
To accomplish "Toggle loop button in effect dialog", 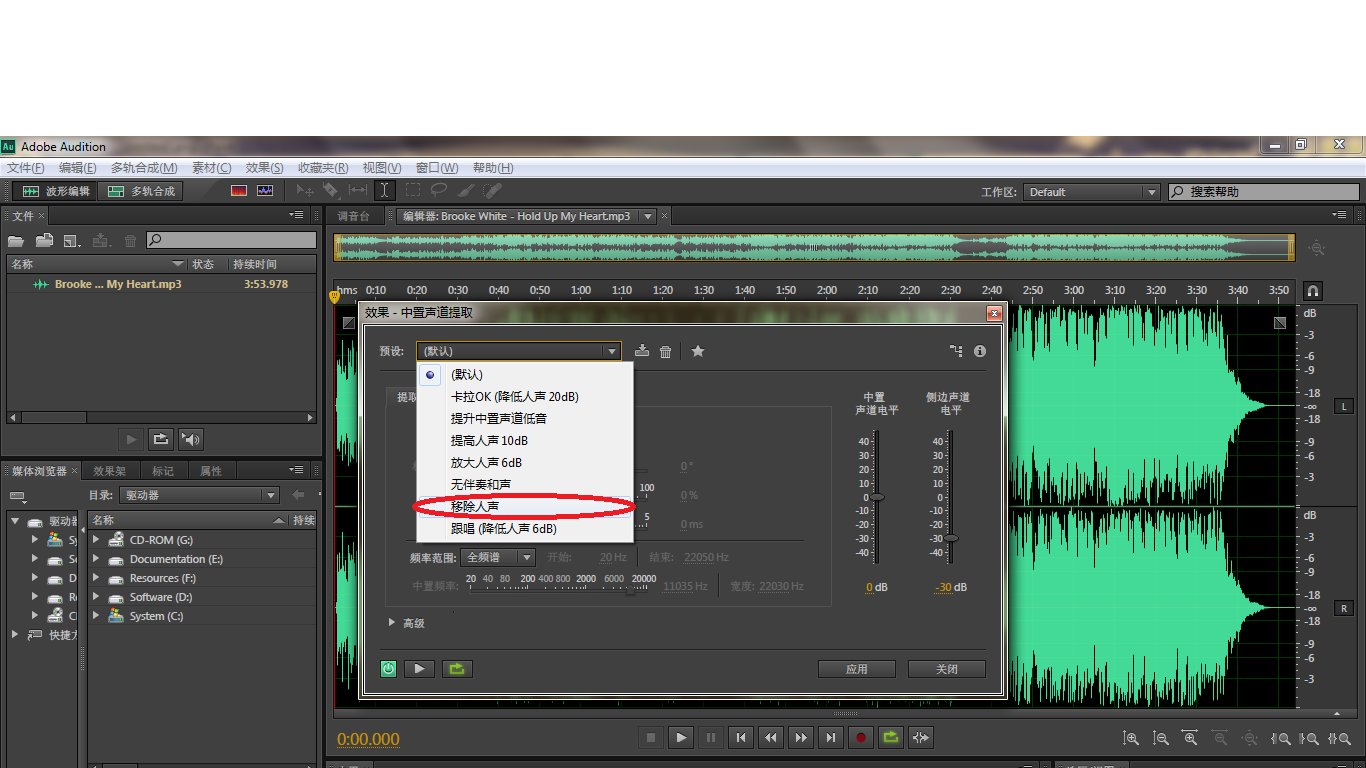I will [x=457, y=669].
